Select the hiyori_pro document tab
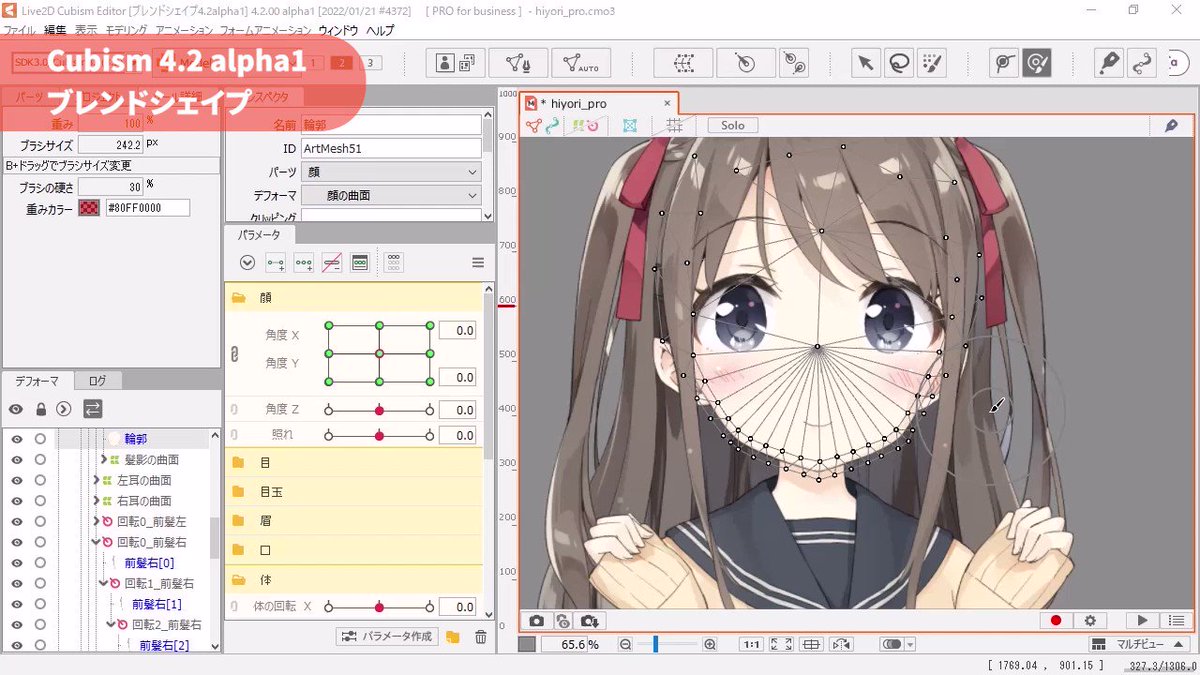This screenshot has height=675, width=1200. 599,103
